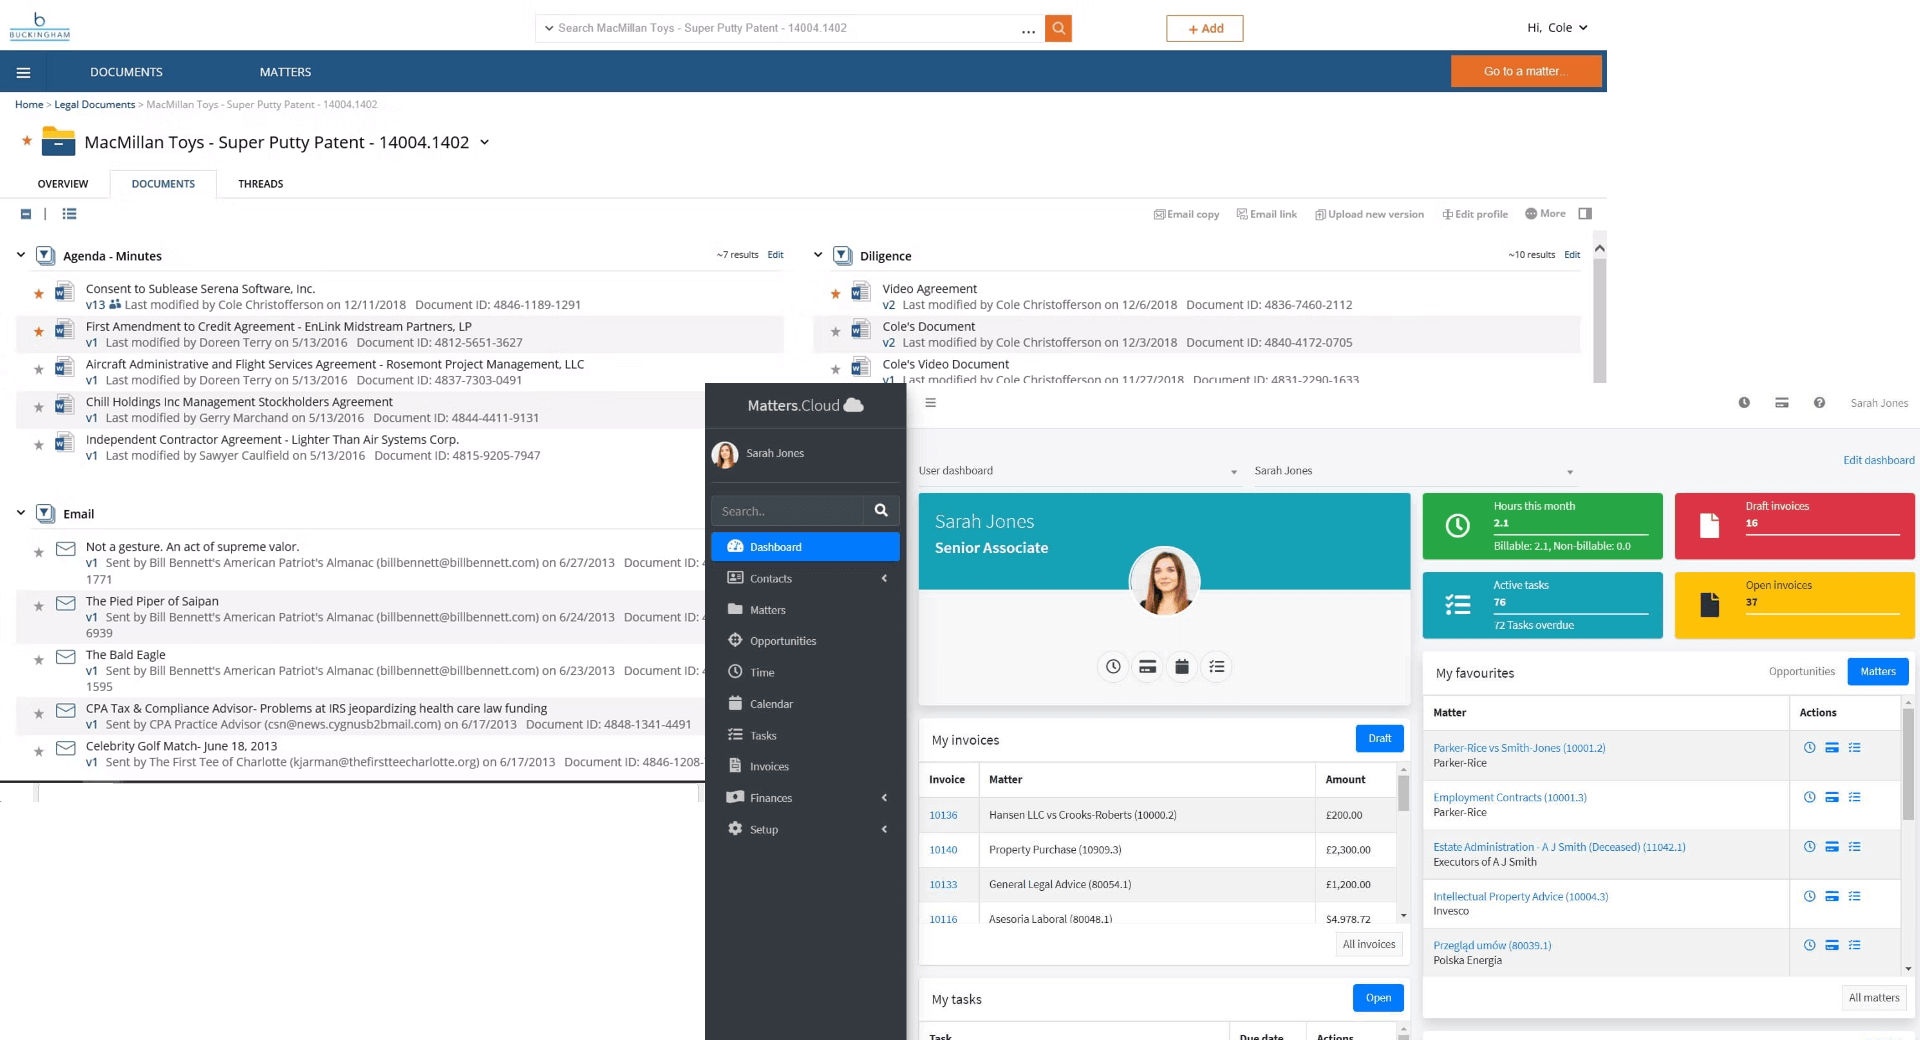The width and height of the screenshot is (1920, 1040).
Task: Click All invoices button
Action: pos(1369,944)
